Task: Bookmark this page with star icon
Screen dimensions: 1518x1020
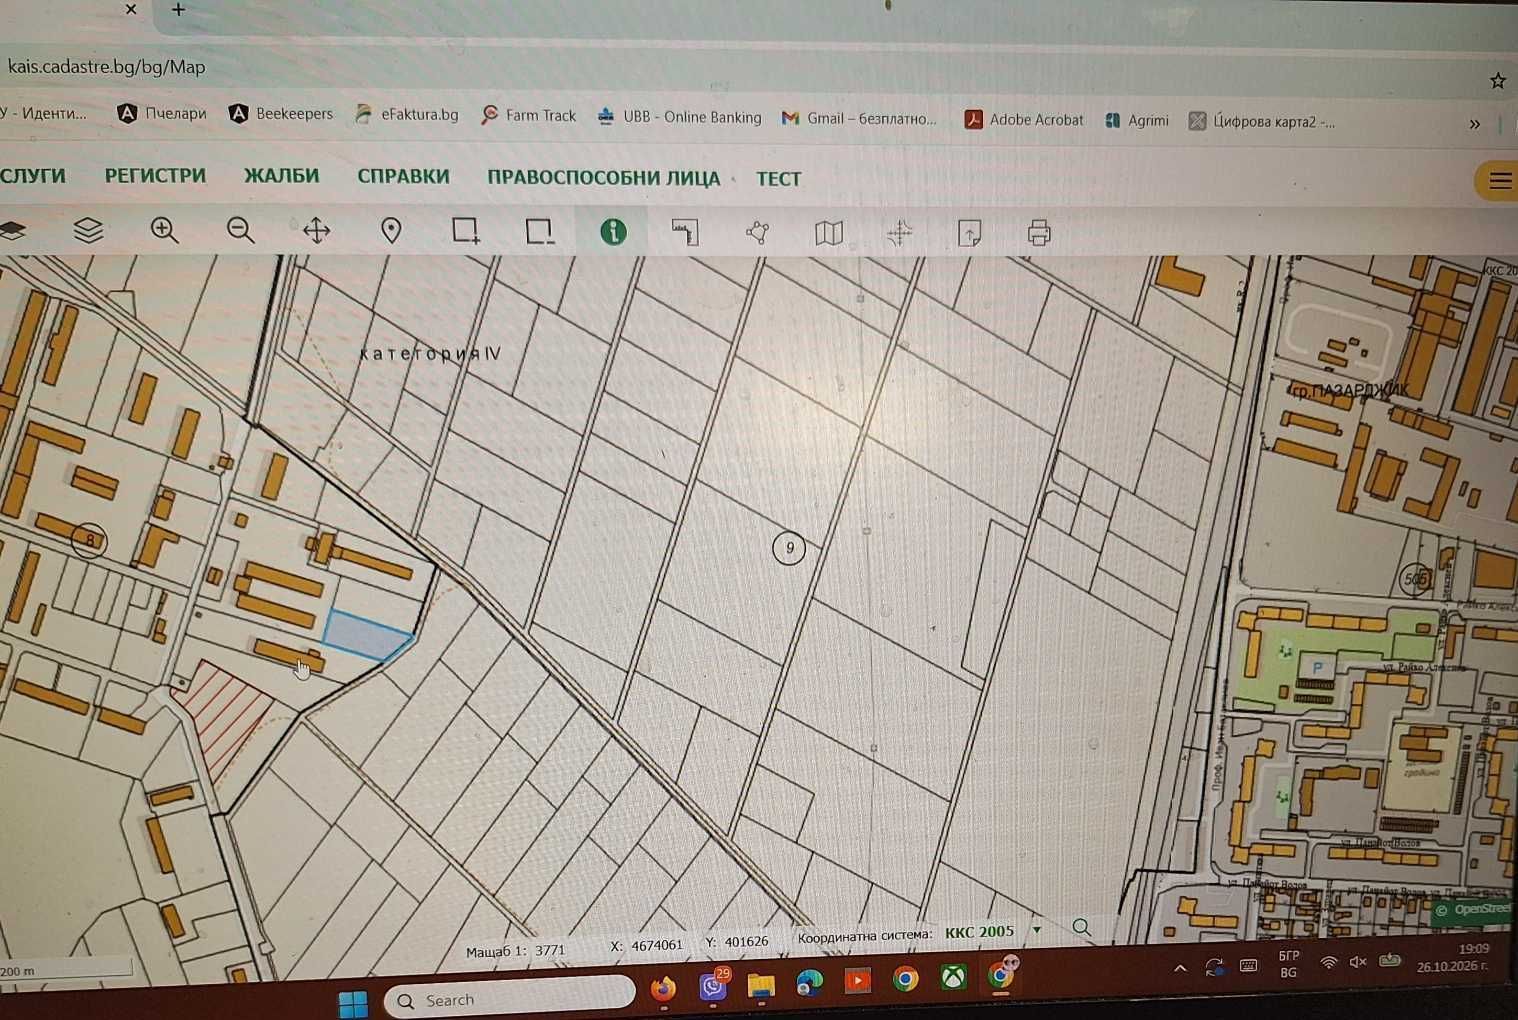Action: [1497, 81]
